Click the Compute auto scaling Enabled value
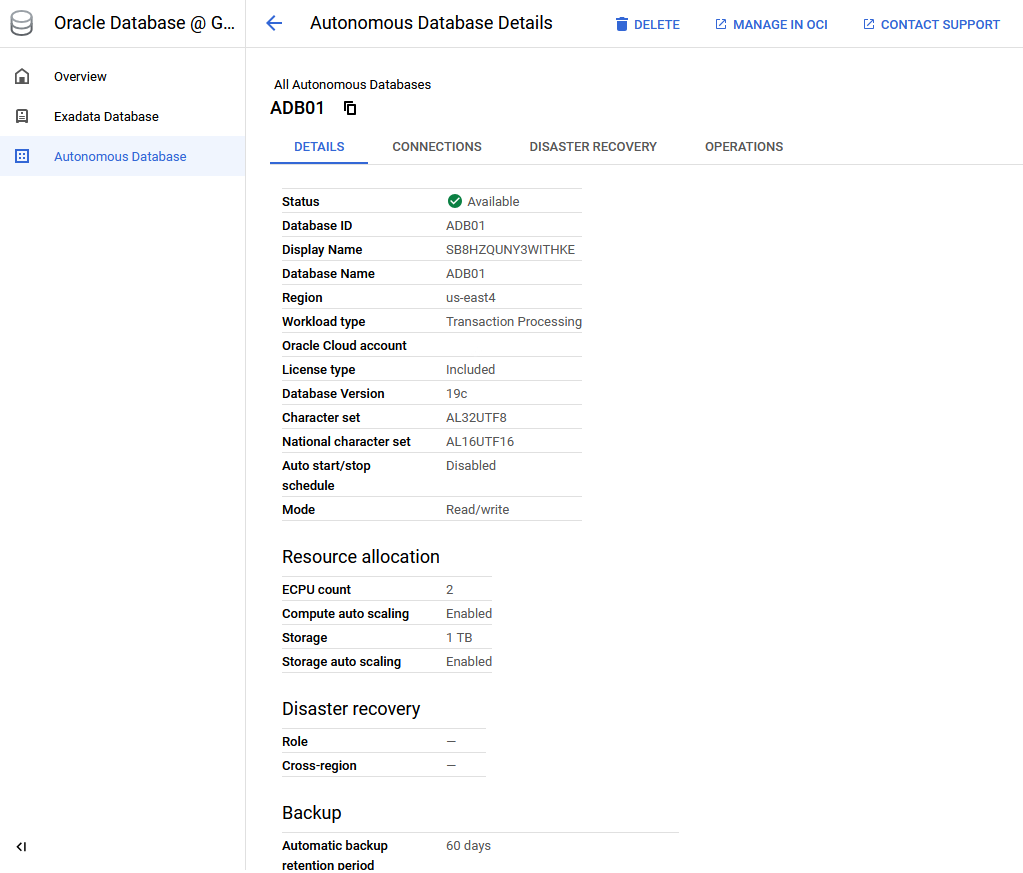The width and height of the screenshot is (1023, 873). (x=469, y=613)
